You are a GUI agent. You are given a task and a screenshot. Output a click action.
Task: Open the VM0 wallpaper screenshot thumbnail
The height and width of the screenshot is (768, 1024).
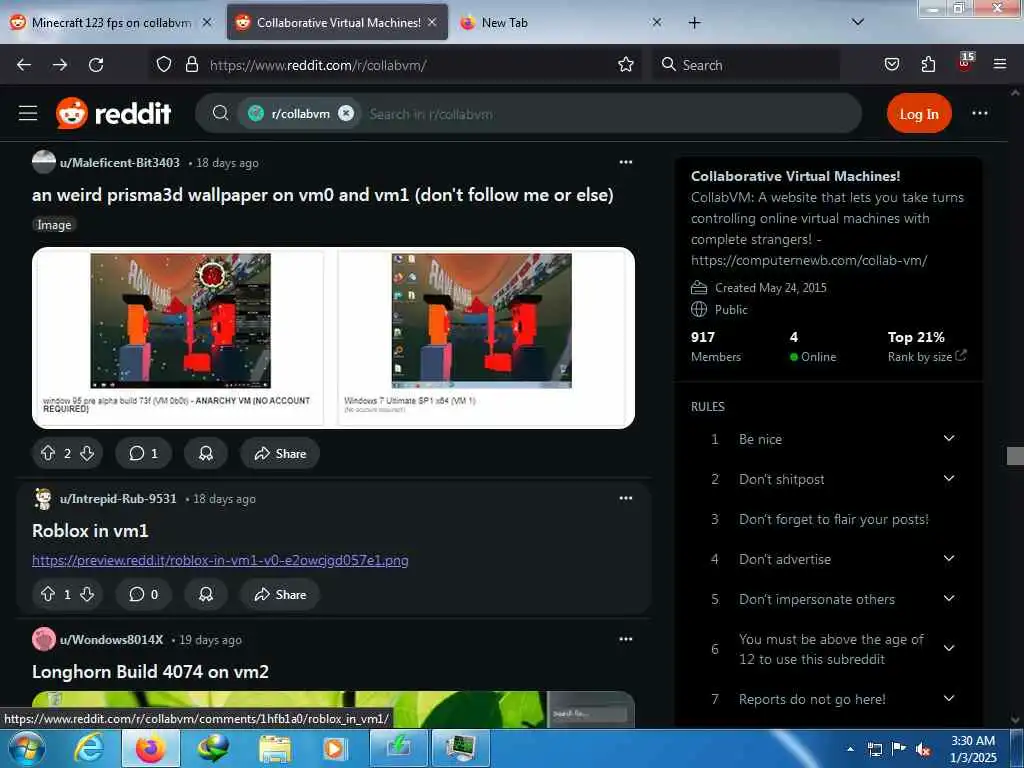[x=180, y=321]
